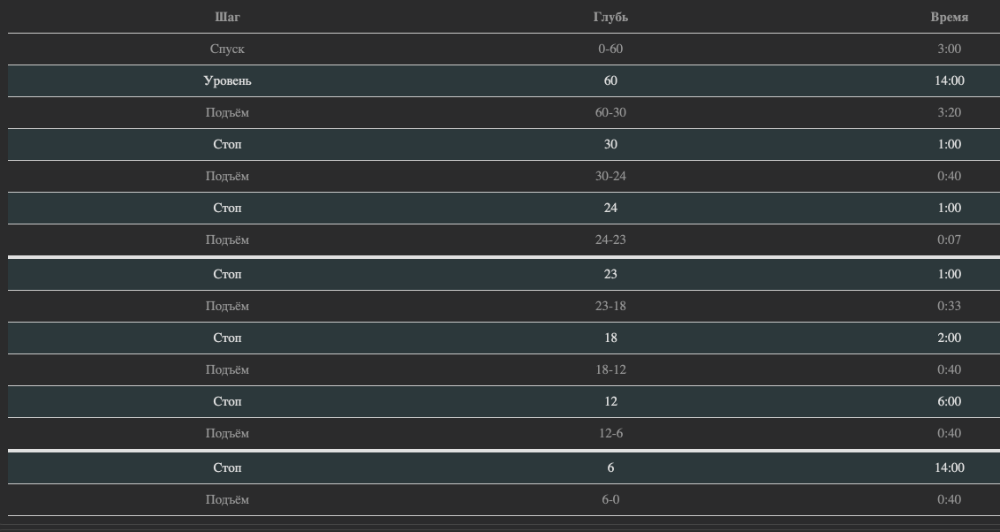Viewport: 1000px width, 532px height.
Task: Select the Подъём 60-30 depth cell
Action: [610, 113]
